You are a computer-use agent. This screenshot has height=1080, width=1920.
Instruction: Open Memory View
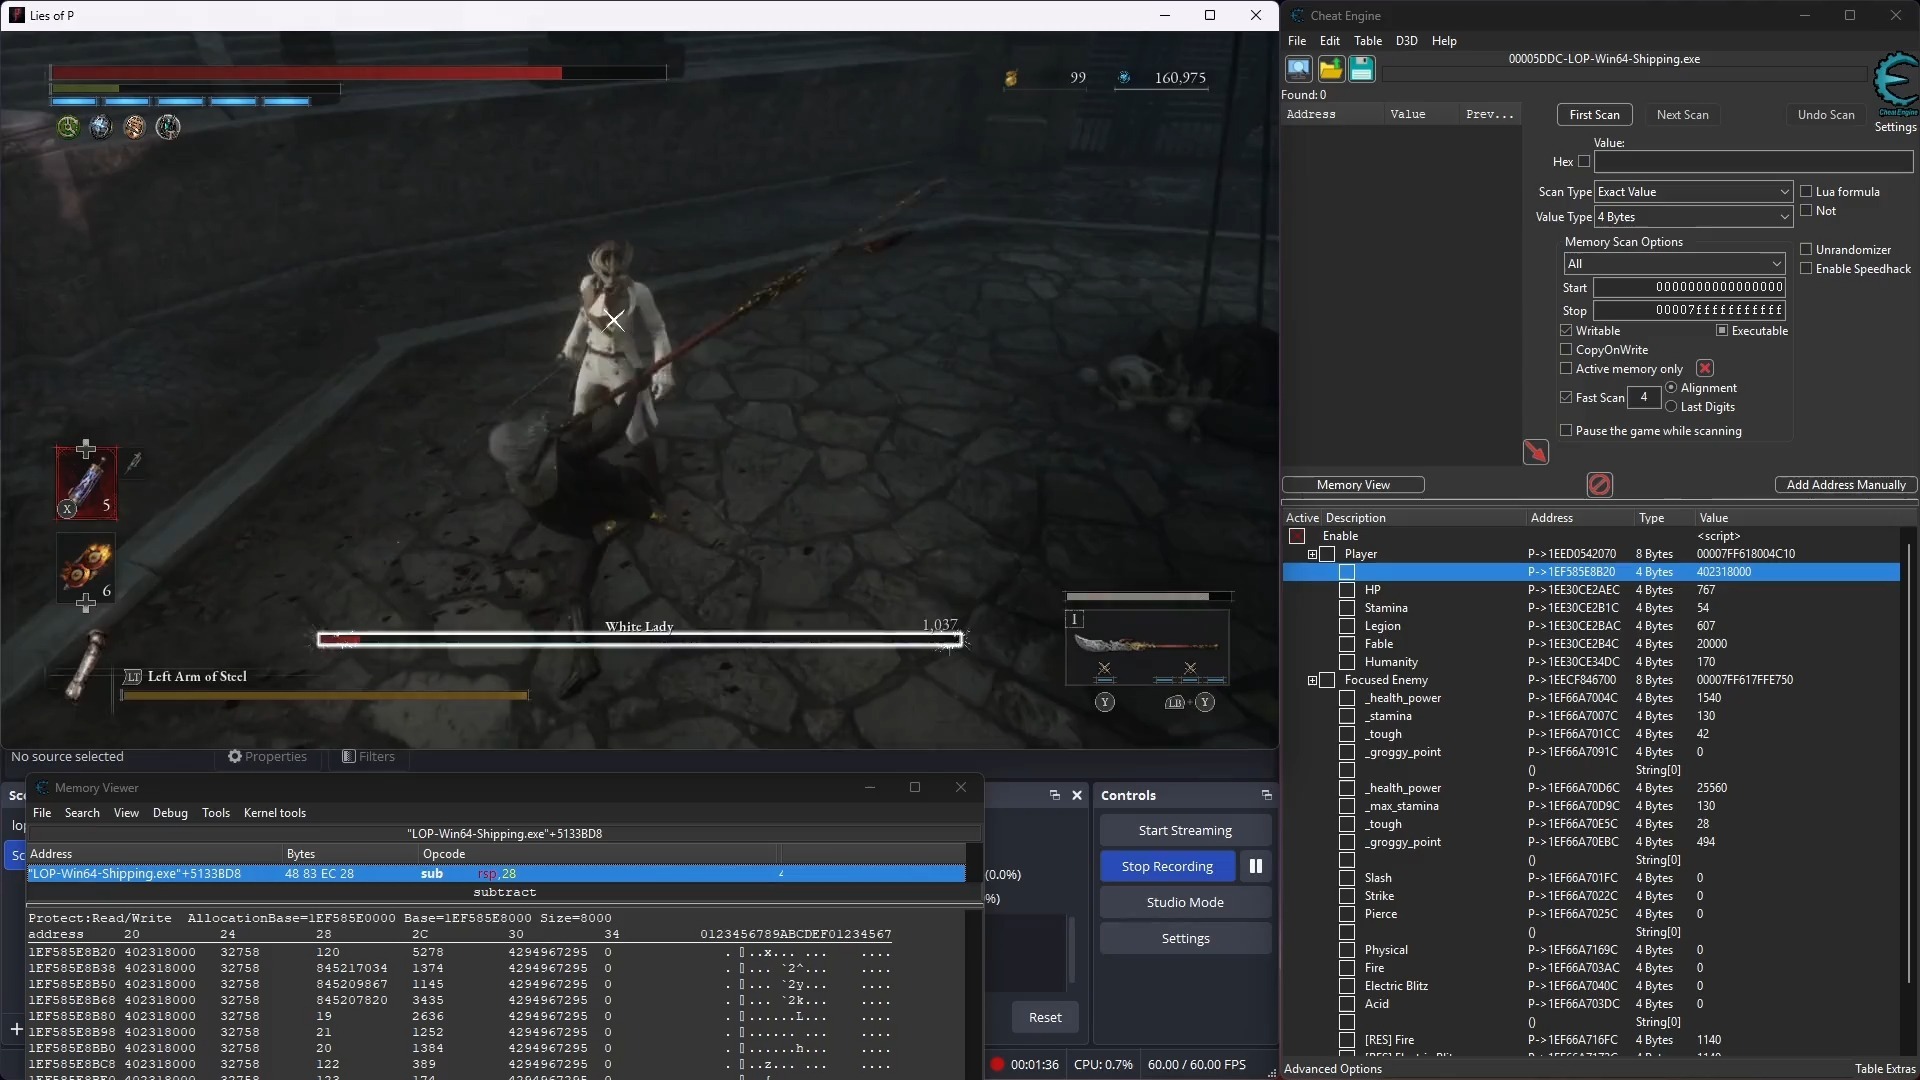click(x=1353, y=485)
